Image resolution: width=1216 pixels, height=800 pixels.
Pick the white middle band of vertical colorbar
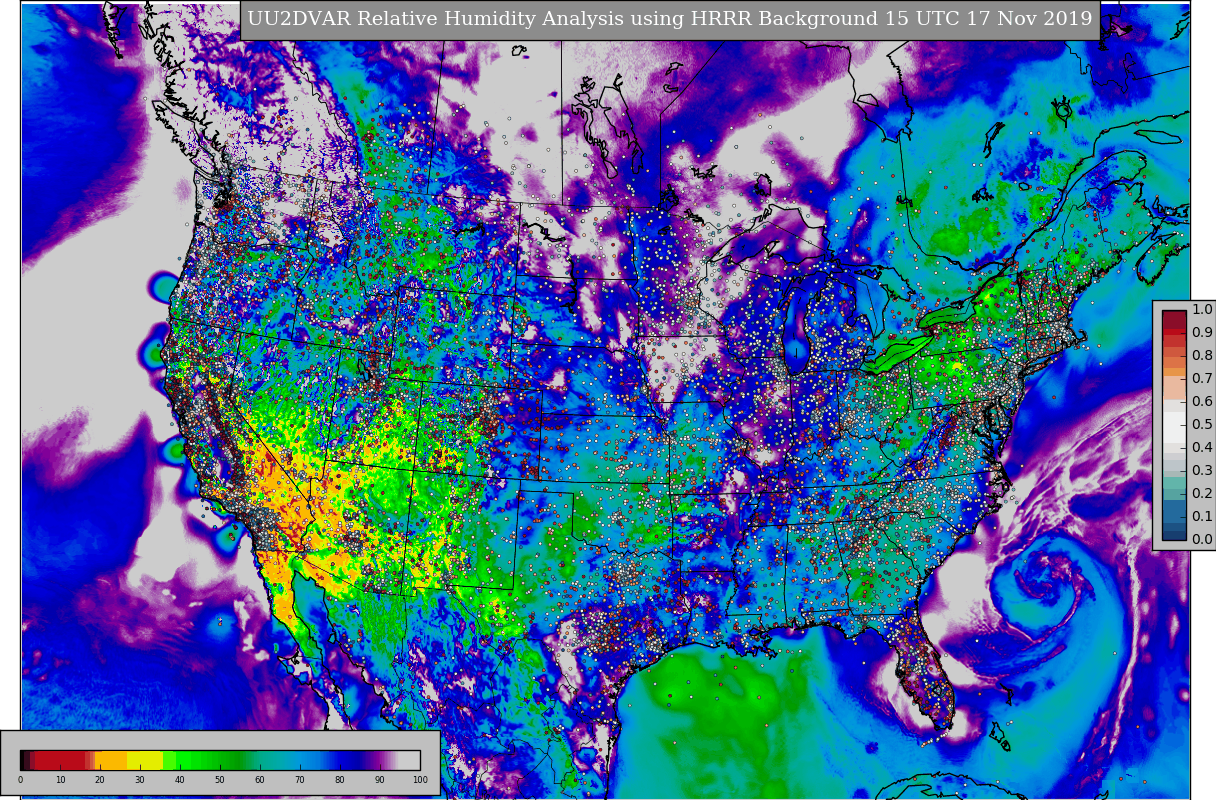coord(1174,427)
